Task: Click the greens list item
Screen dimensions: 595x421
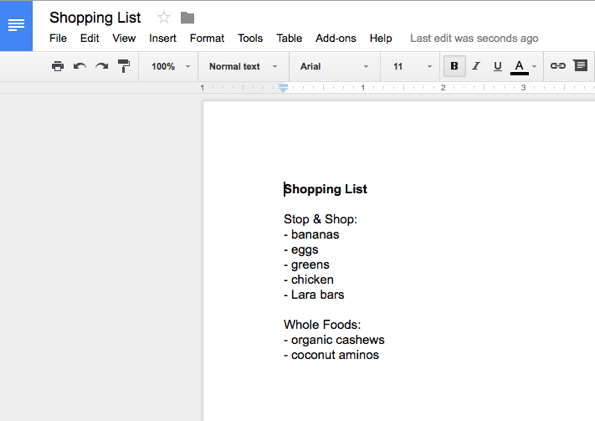Action: (307, 265)
